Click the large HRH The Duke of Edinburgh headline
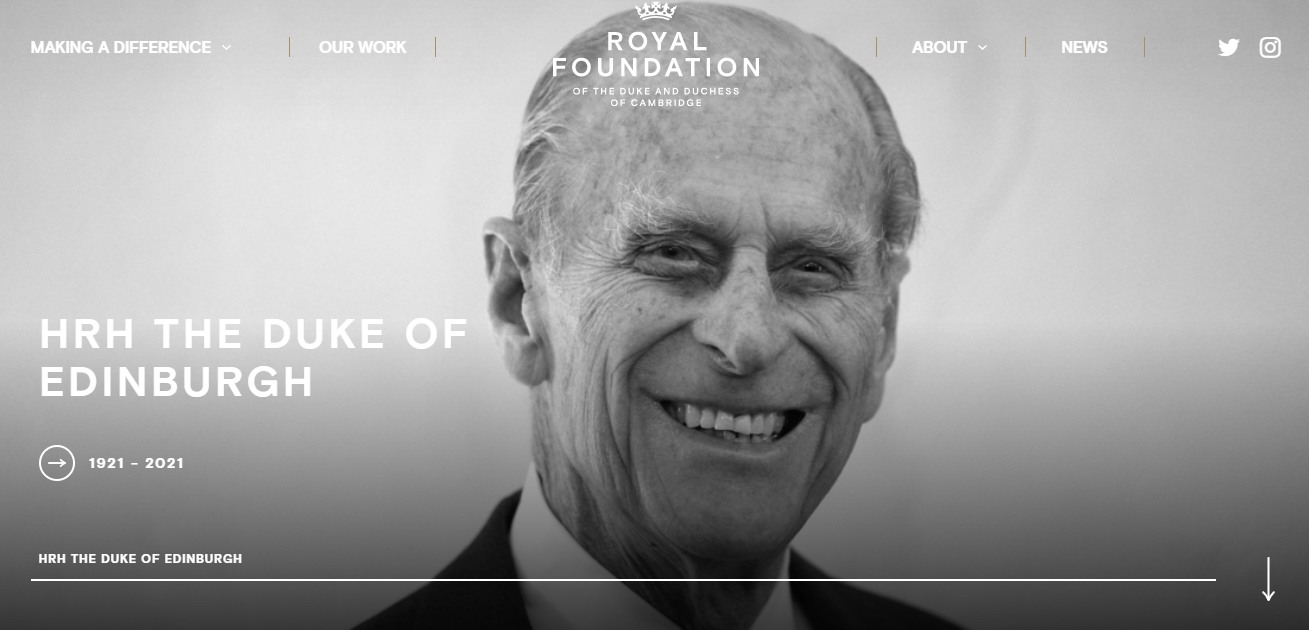This screenshot has height=630, width=1309. (x=254, y=358)
